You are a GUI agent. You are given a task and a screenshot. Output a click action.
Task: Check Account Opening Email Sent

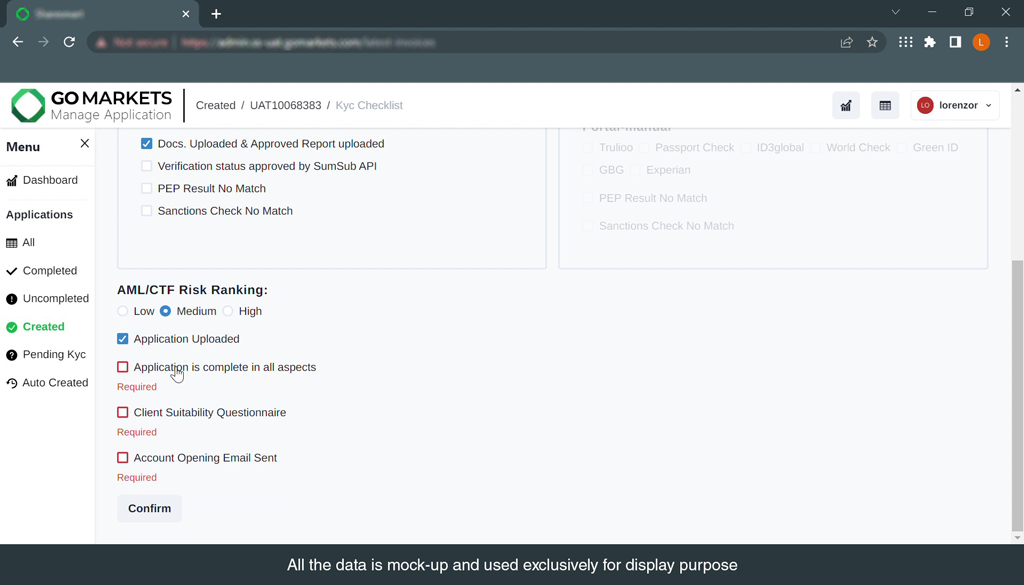coord(123,458)
